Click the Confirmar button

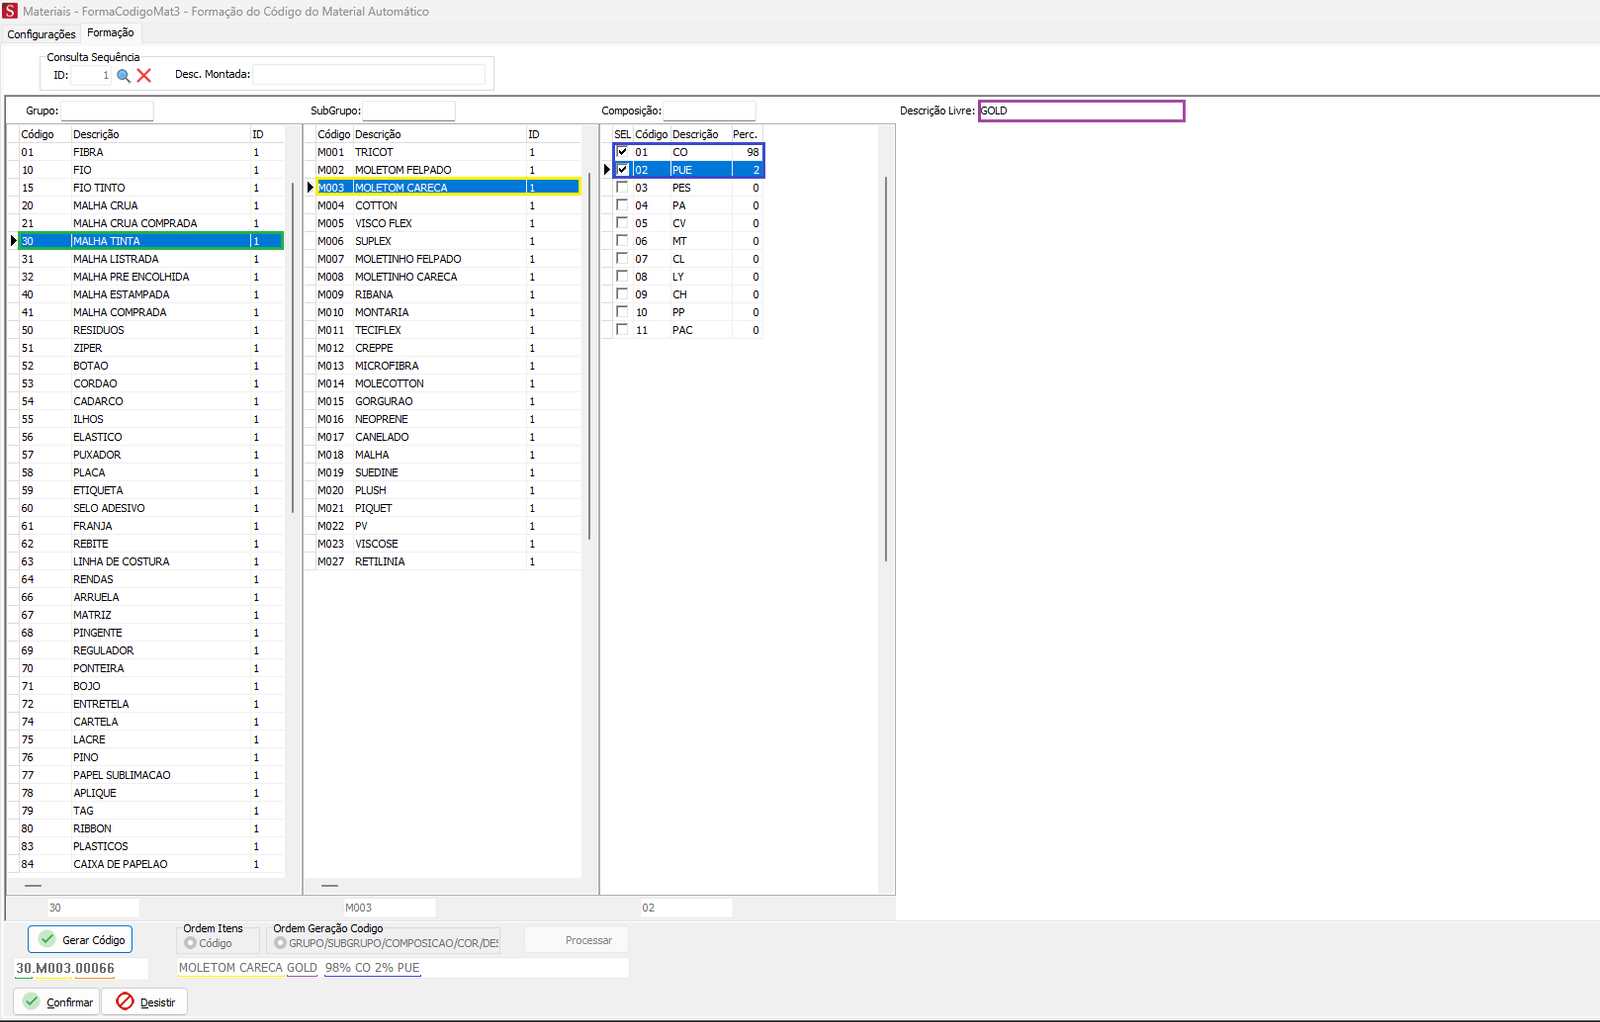57,1002
